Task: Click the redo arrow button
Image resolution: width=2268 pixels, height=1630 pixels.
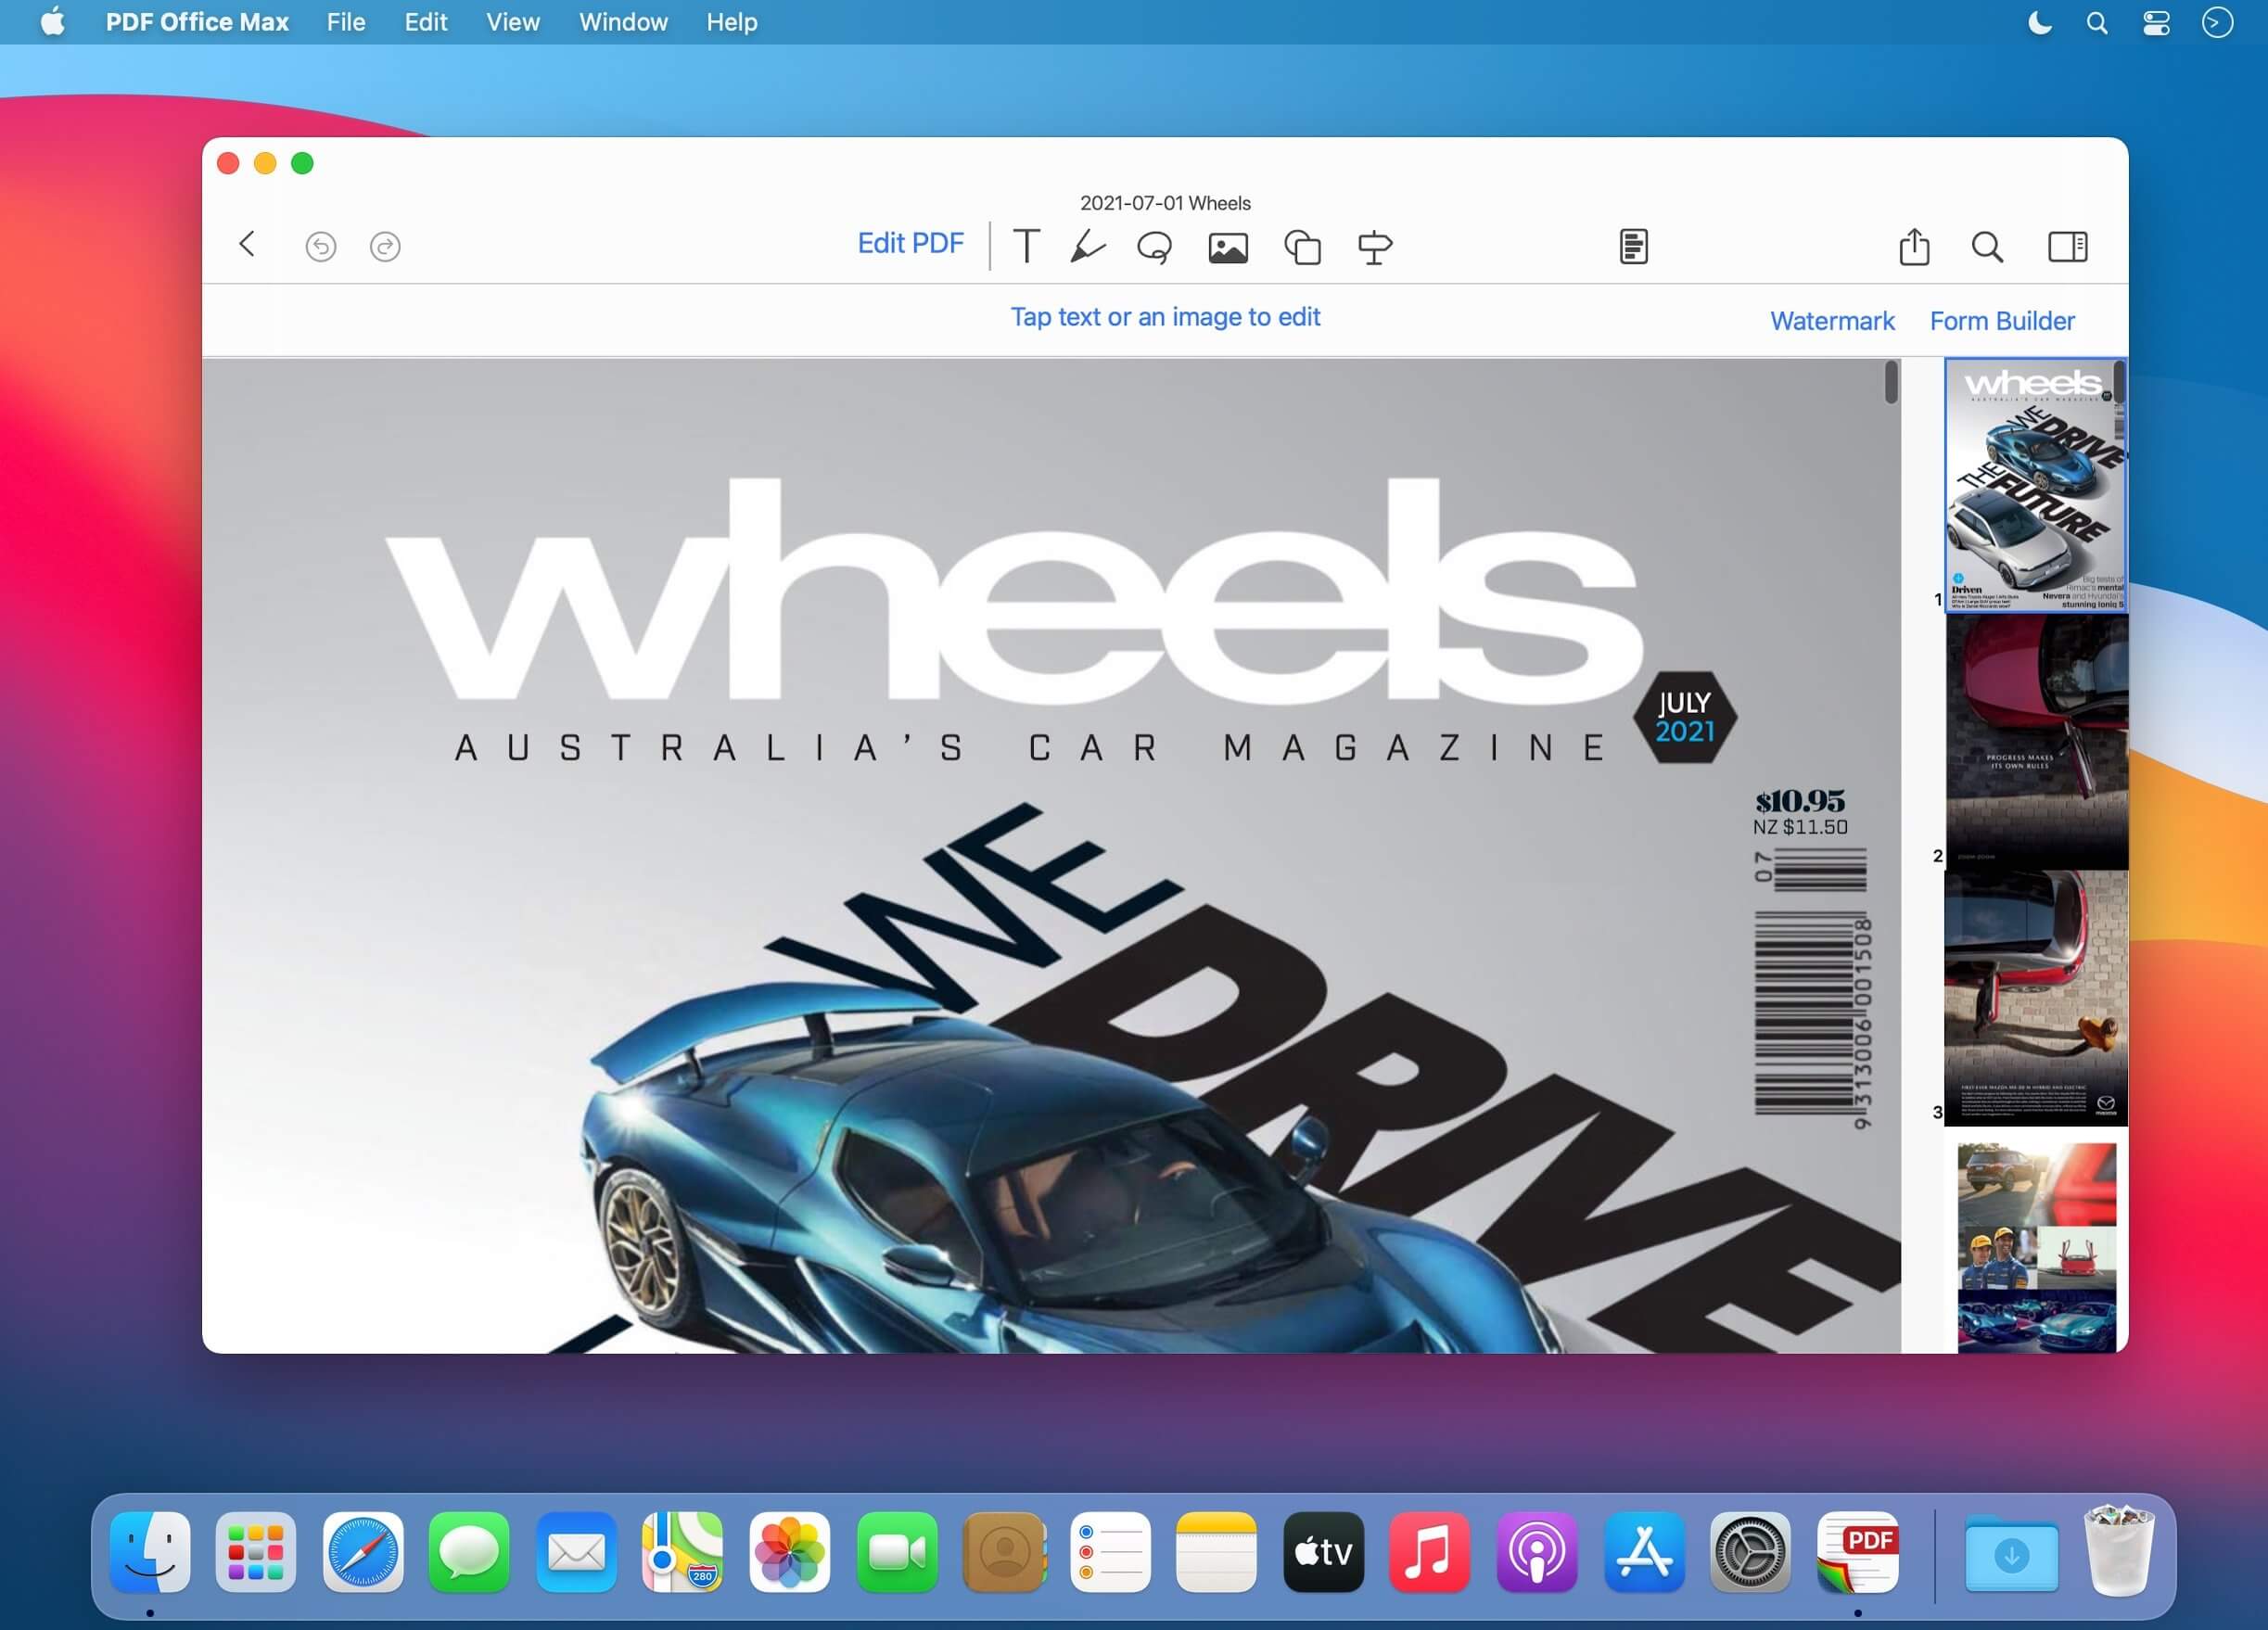Action: 385,246
